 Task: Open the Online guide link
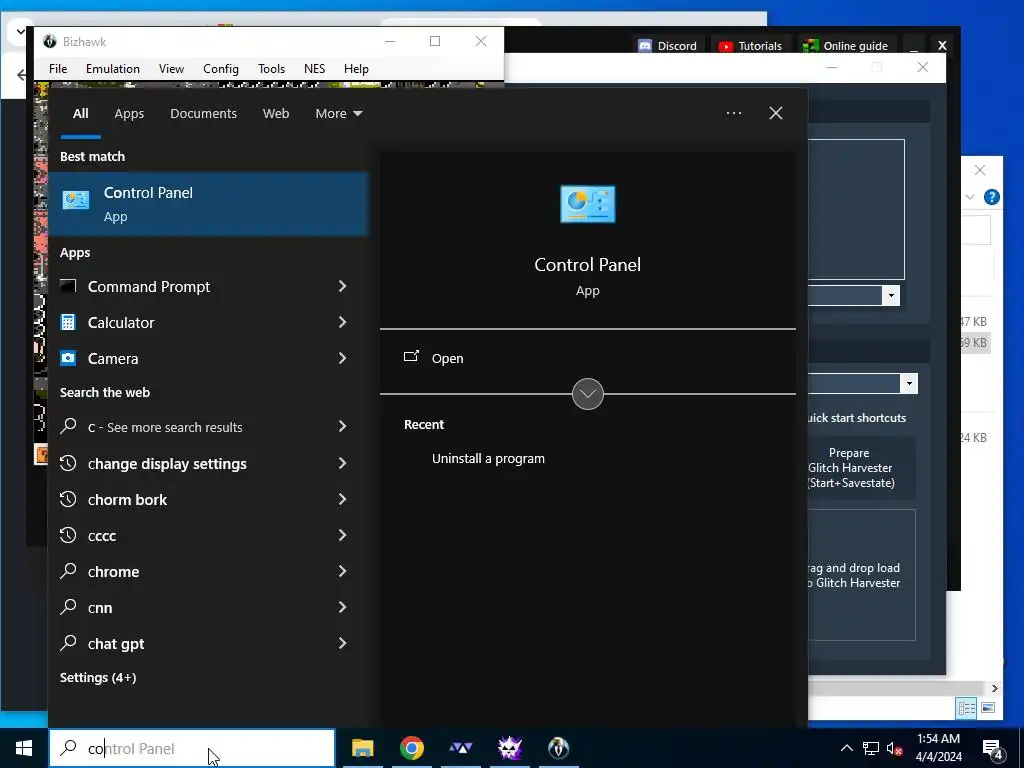point(846,46)
